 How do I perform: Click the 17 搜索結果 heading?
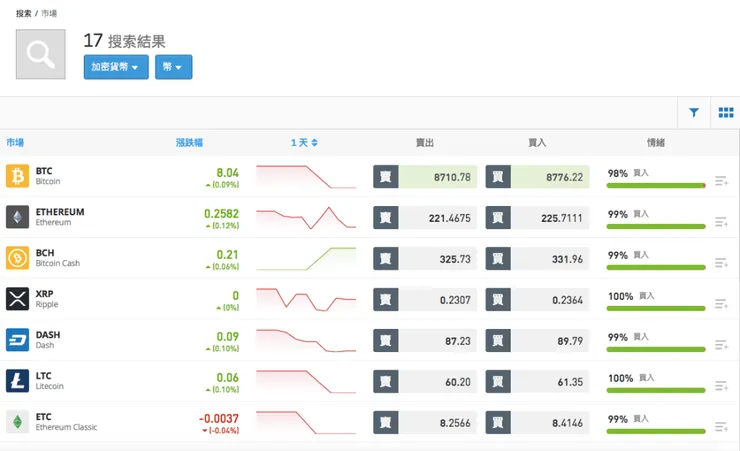tap(125, 41)
